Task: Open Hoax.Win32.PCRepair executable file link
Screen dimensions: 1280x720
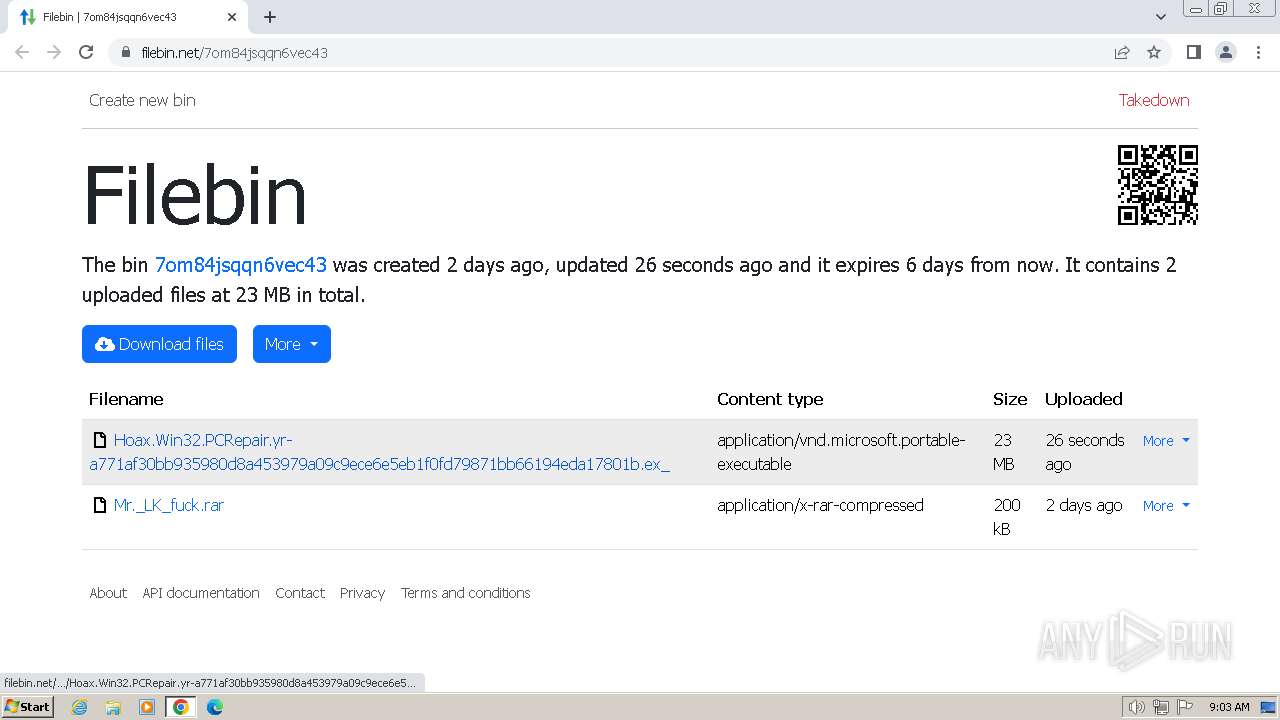Action: [380, 452]
